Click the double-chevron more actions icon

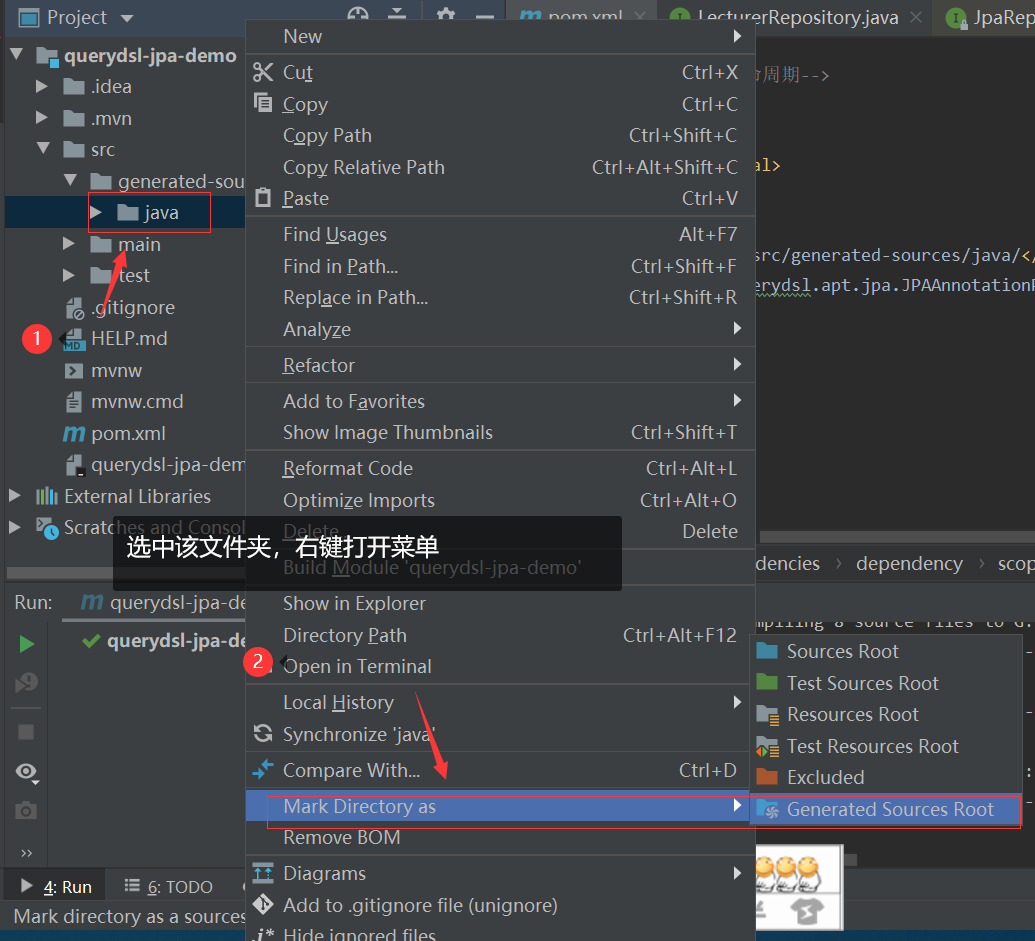26,853
